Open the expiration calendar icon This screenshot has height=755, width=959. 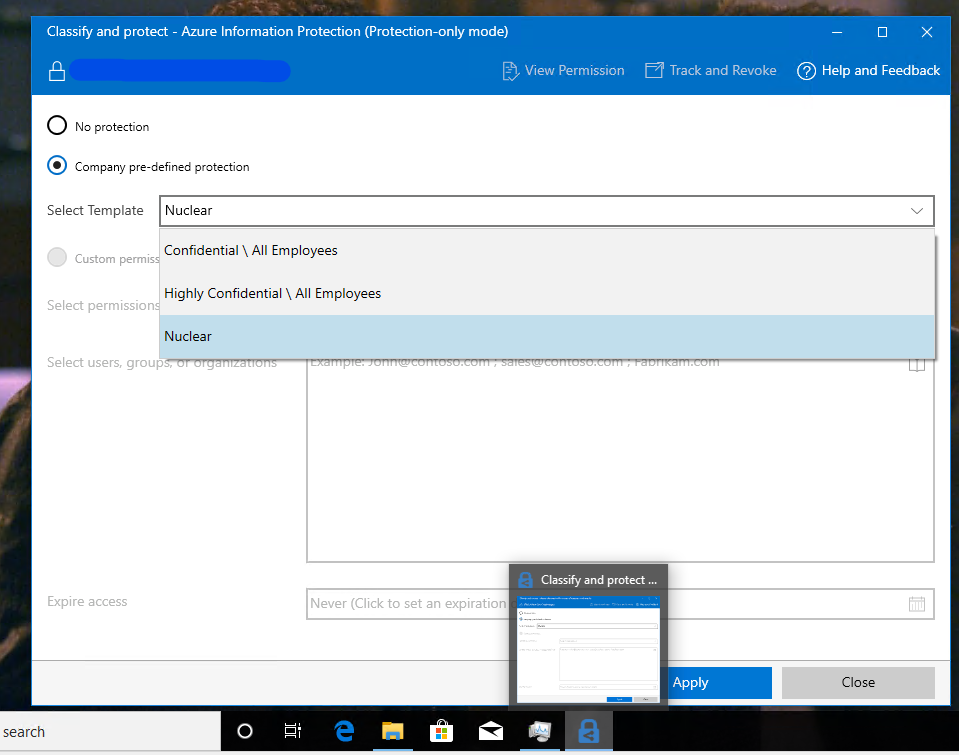click(916, 604)
